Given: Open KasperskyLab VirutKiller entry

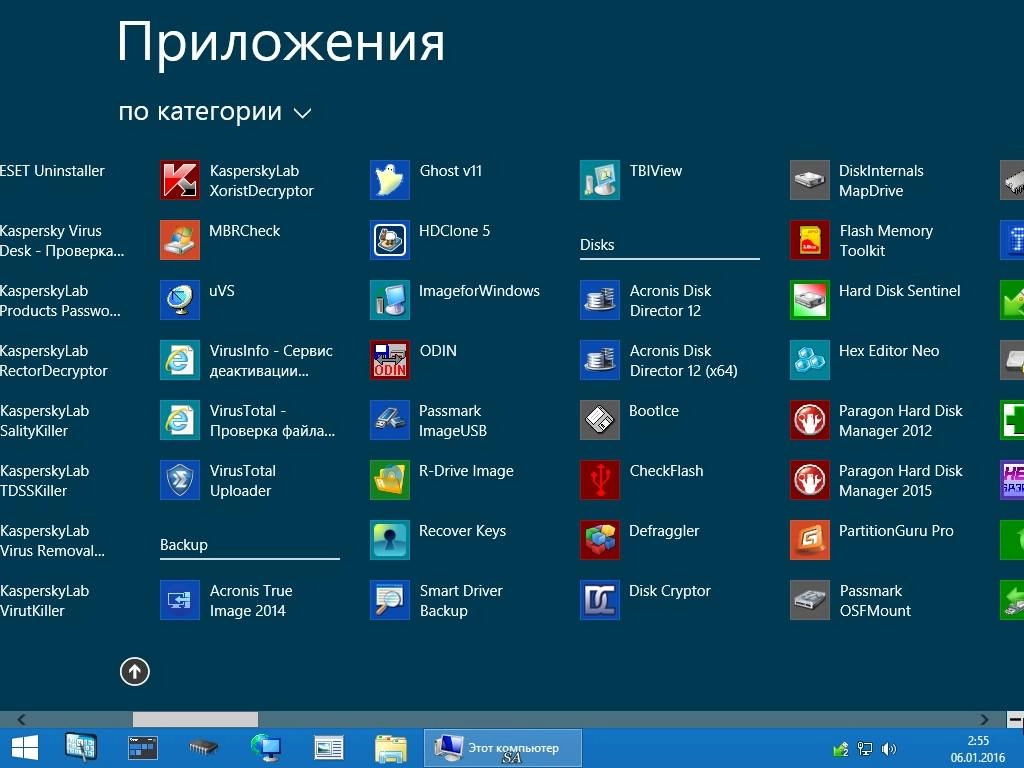Looking at the screenshot, I should (44, 600).
